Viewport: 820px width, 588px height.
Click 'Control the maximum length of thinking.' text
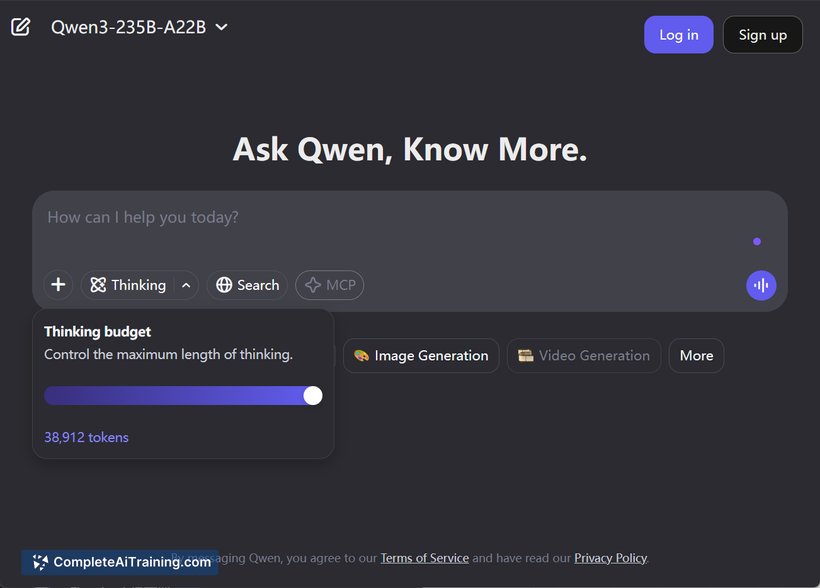pyautogui.click(x=168, y=355)
